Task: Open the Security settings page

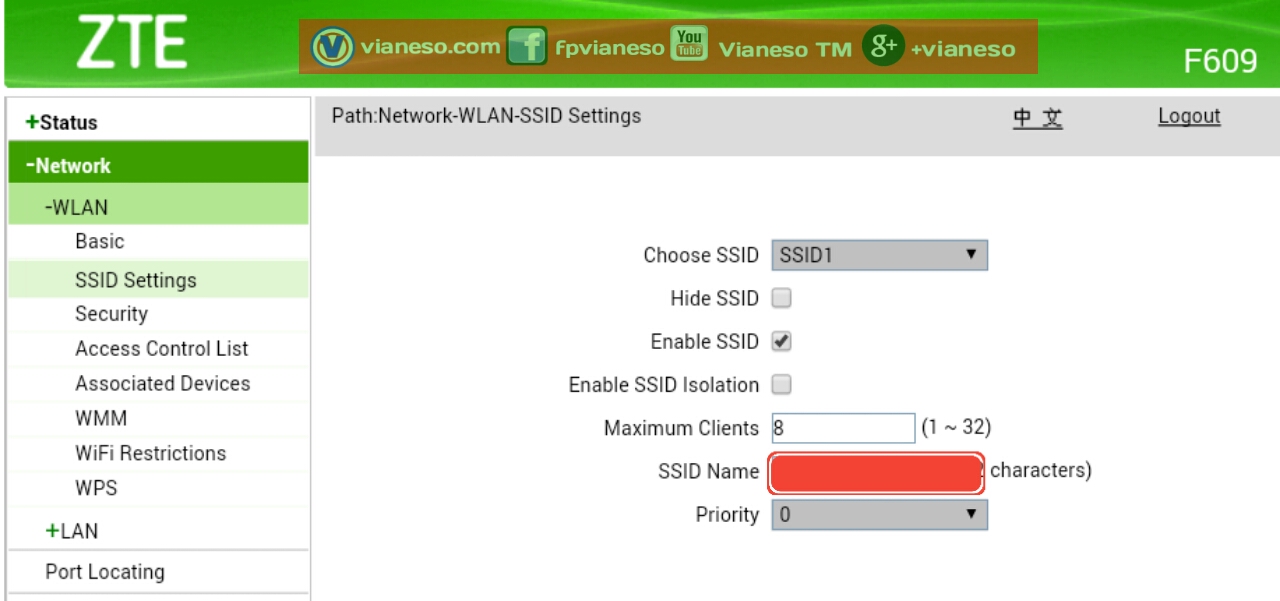Action: [x=113, y=313]
